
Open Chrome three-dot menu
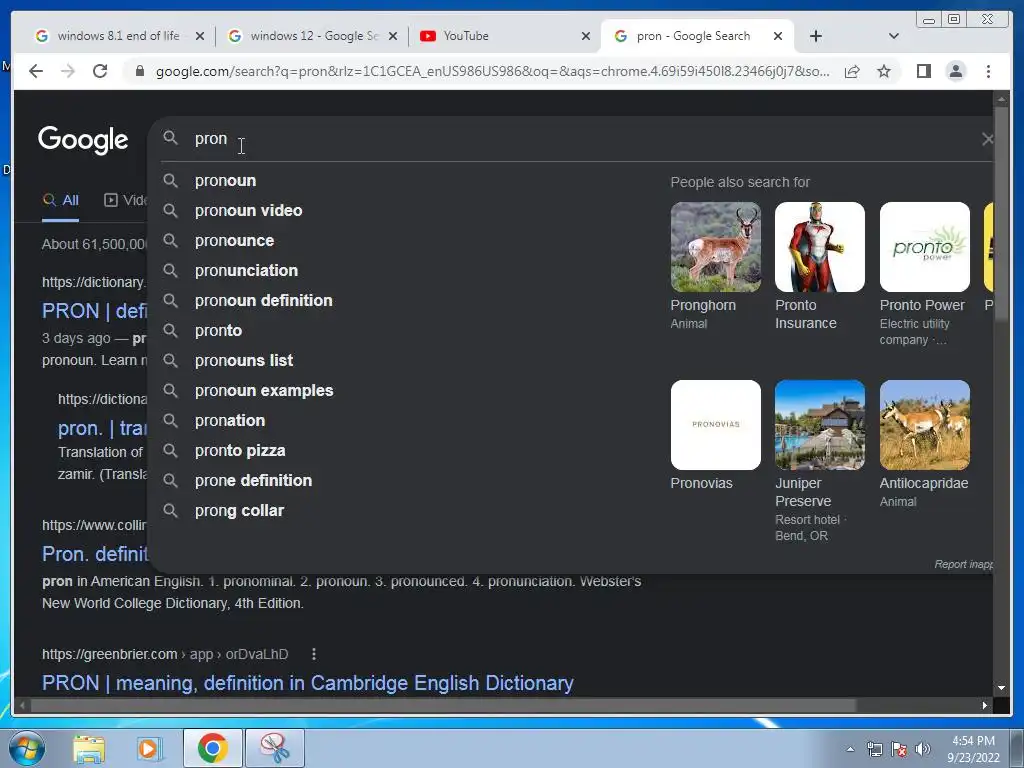pos(989,71)
